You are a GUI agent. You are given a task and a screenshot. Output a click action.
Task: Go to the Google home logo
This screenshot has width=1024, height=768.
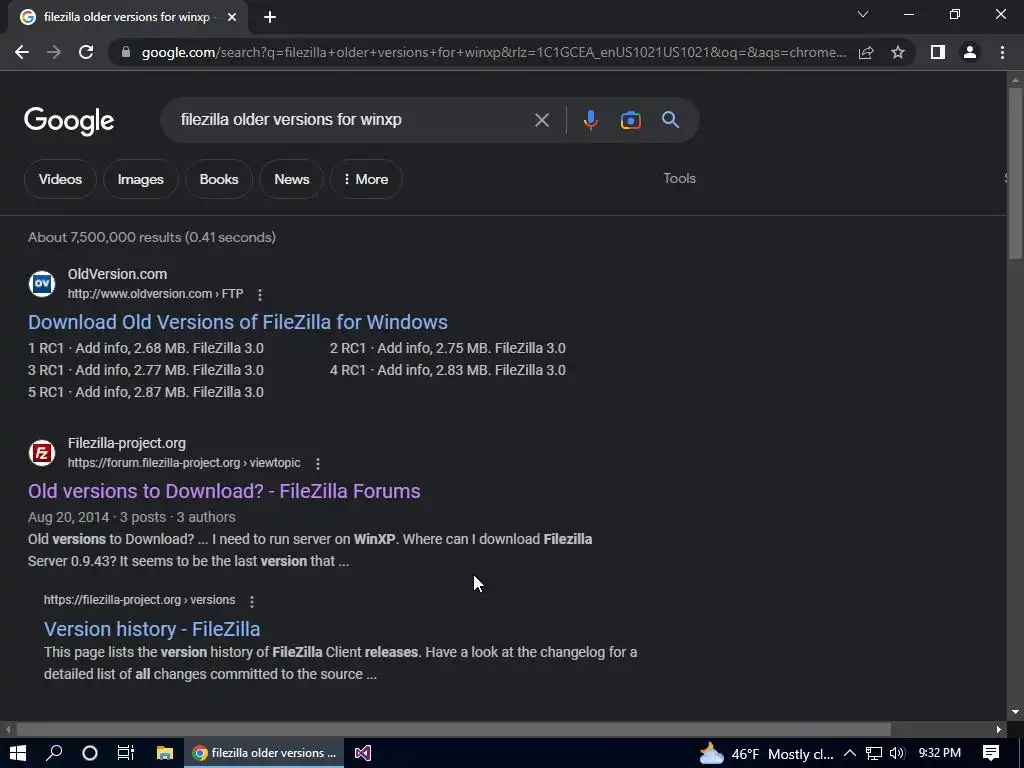69,121
